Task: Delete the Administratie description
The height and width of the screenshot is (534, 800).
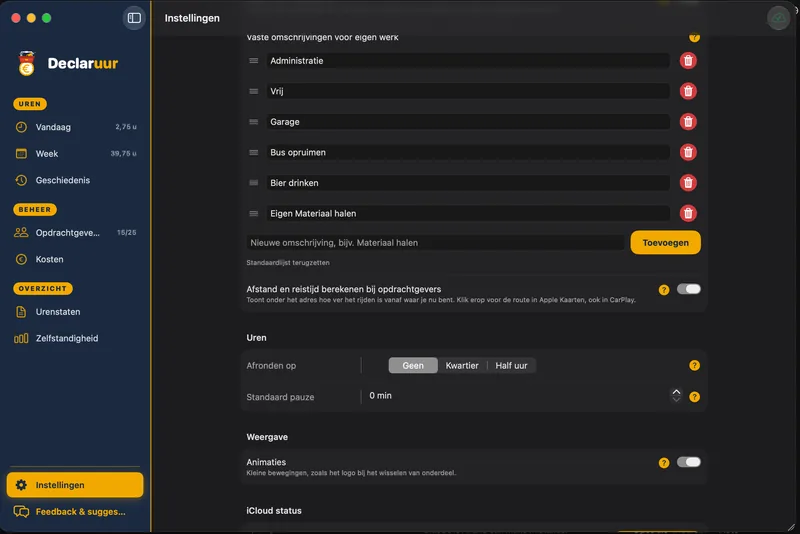Action: 688,61
